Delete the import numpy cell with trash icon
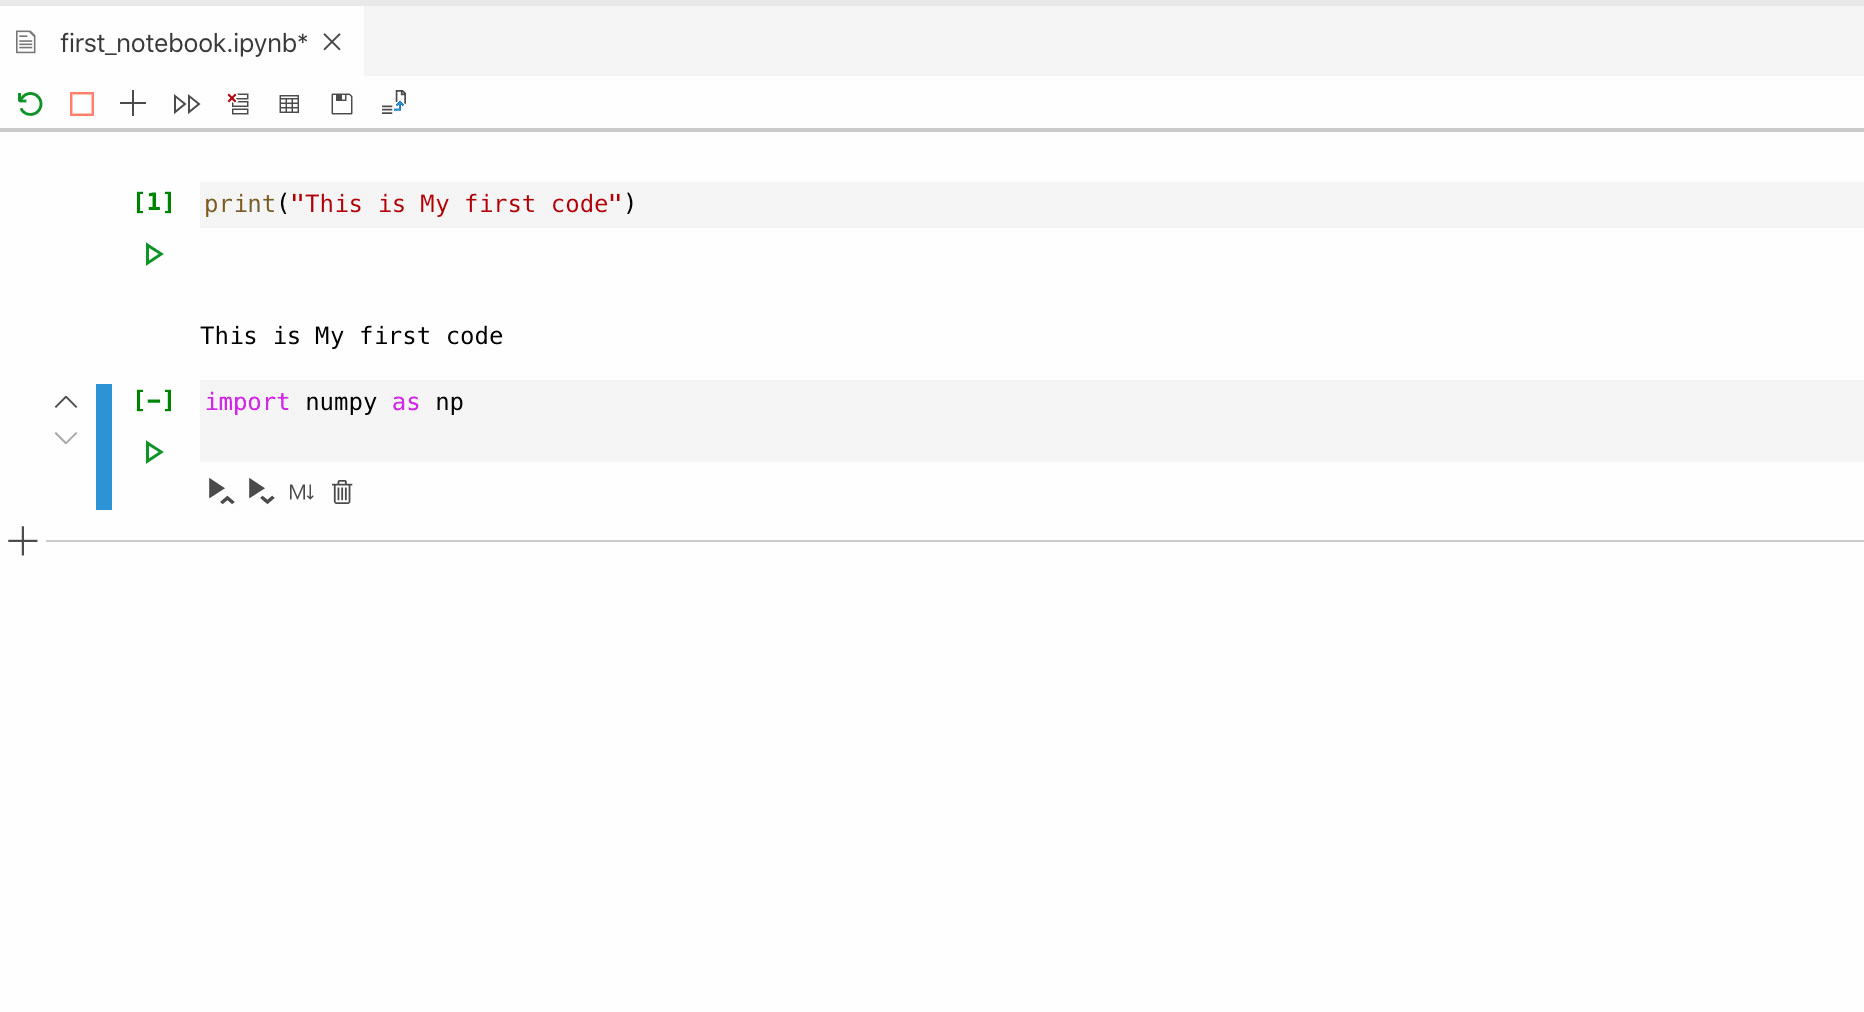Image resolution: width=1864 pixels, height=1012 pixels. click(342, 492)
